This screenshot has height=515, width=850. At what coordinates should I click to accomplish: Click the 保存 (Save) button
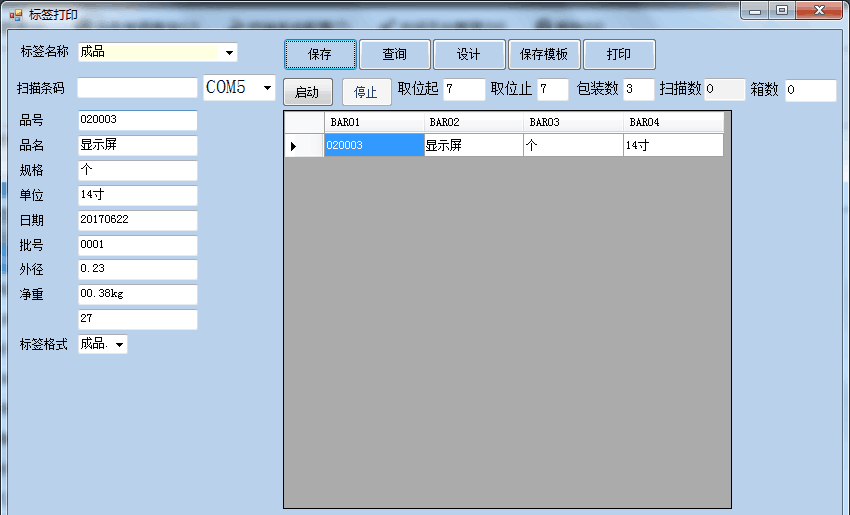pyautogui.click(x=320, y=55)
